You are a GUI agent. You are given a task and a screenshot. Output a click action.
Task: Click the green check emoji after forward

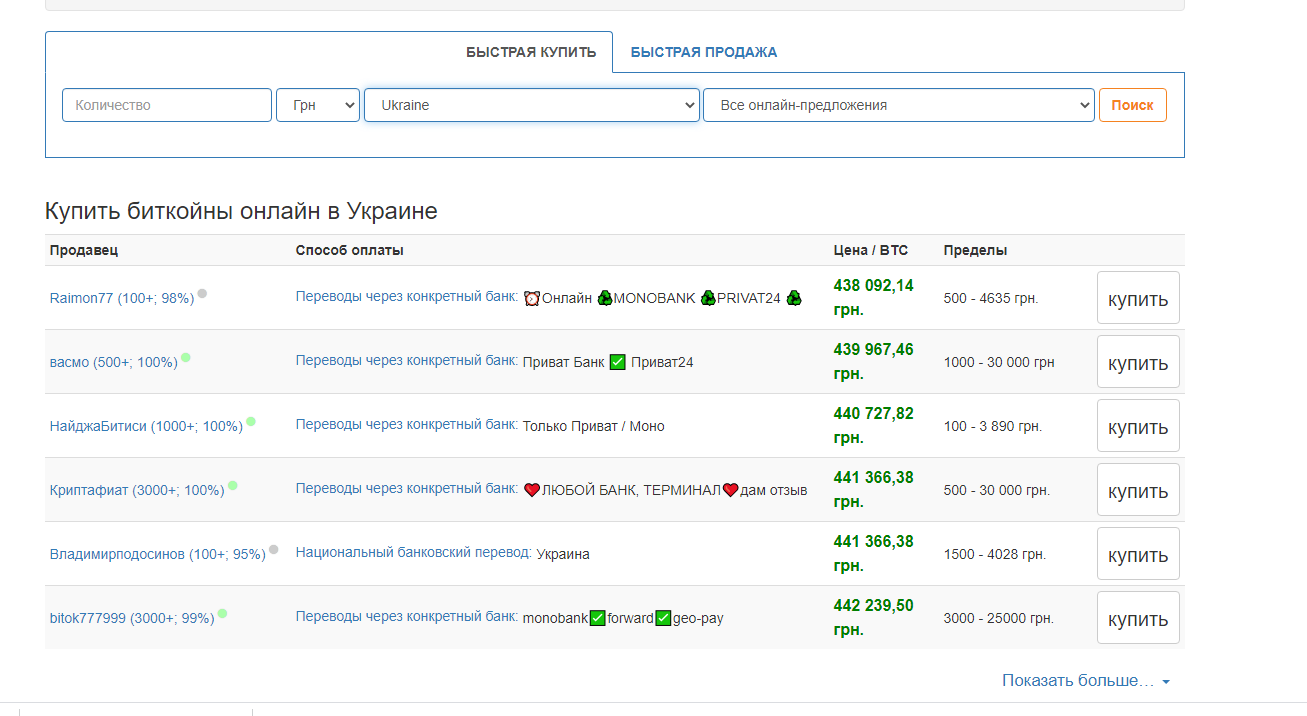point(663,618)
